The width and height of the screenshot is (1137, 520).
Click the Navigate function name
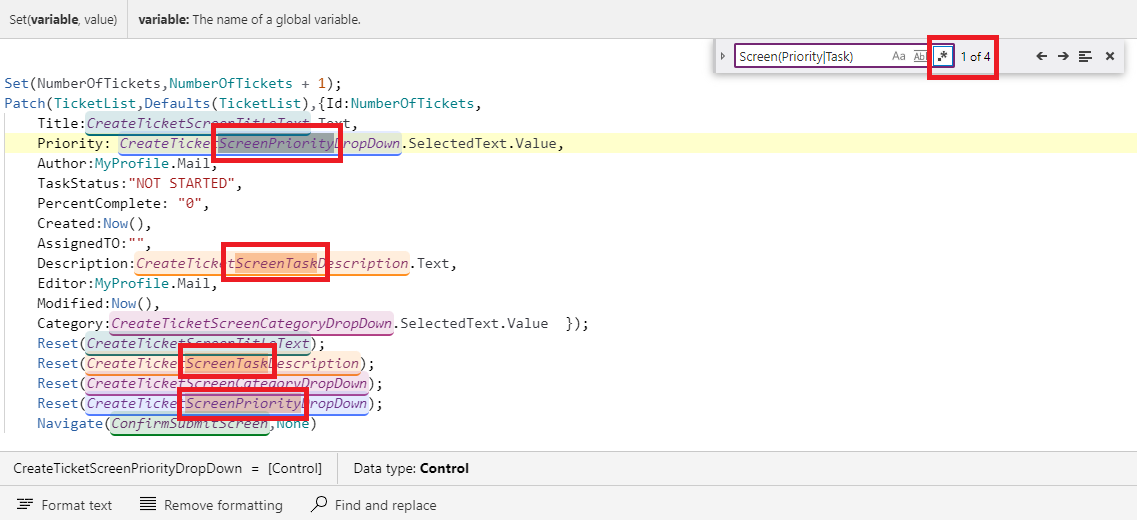tap(70, 424)
